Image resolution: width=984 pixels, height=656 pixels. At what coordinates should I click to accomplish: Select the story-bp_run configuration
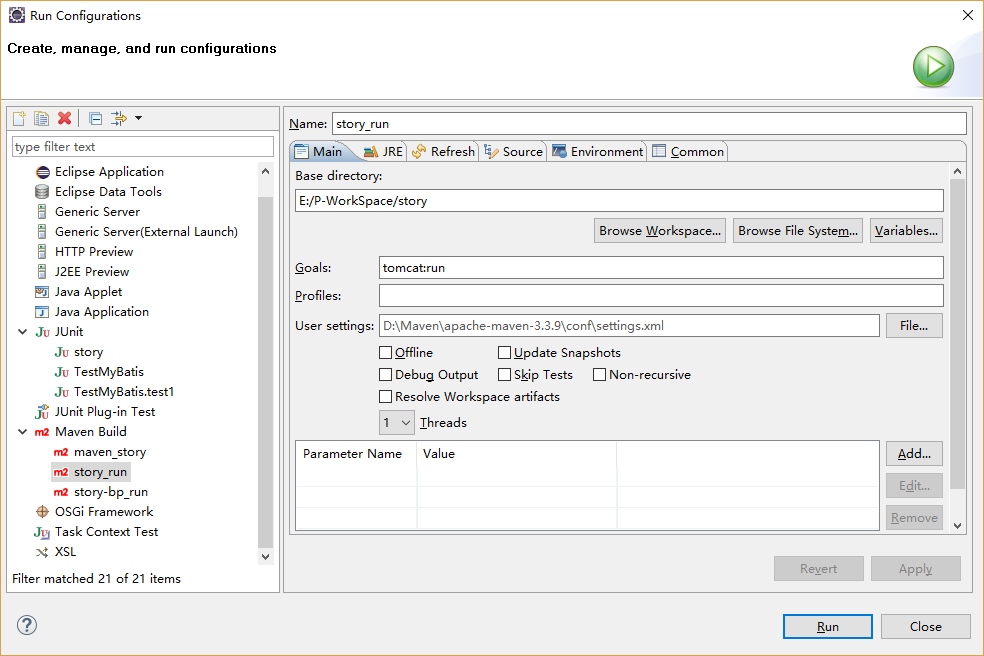pos(110,492)
